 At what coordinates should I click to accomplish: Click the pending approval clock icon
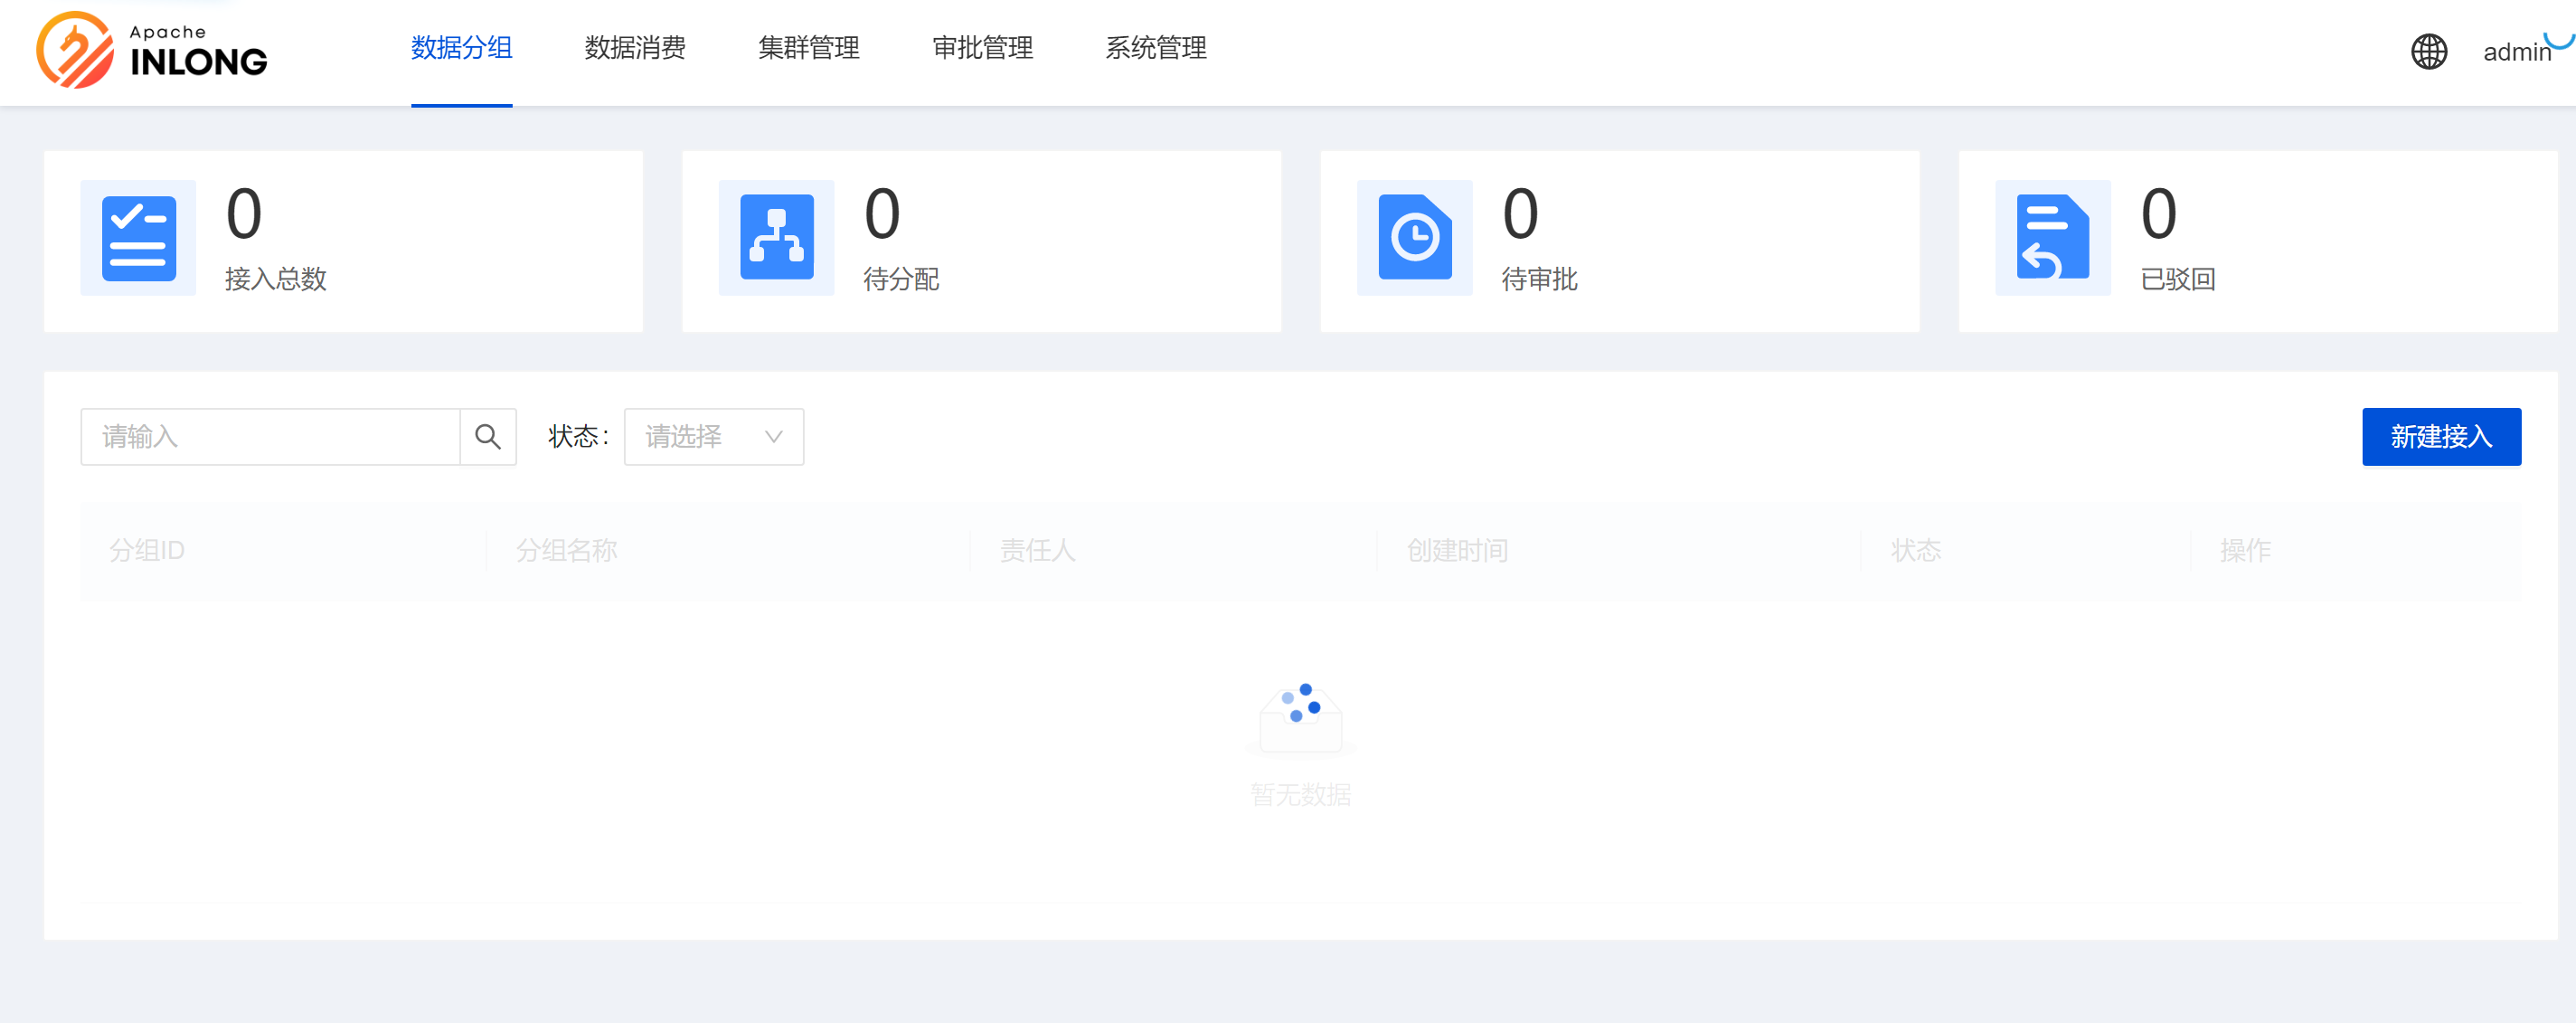[1414, 239]
